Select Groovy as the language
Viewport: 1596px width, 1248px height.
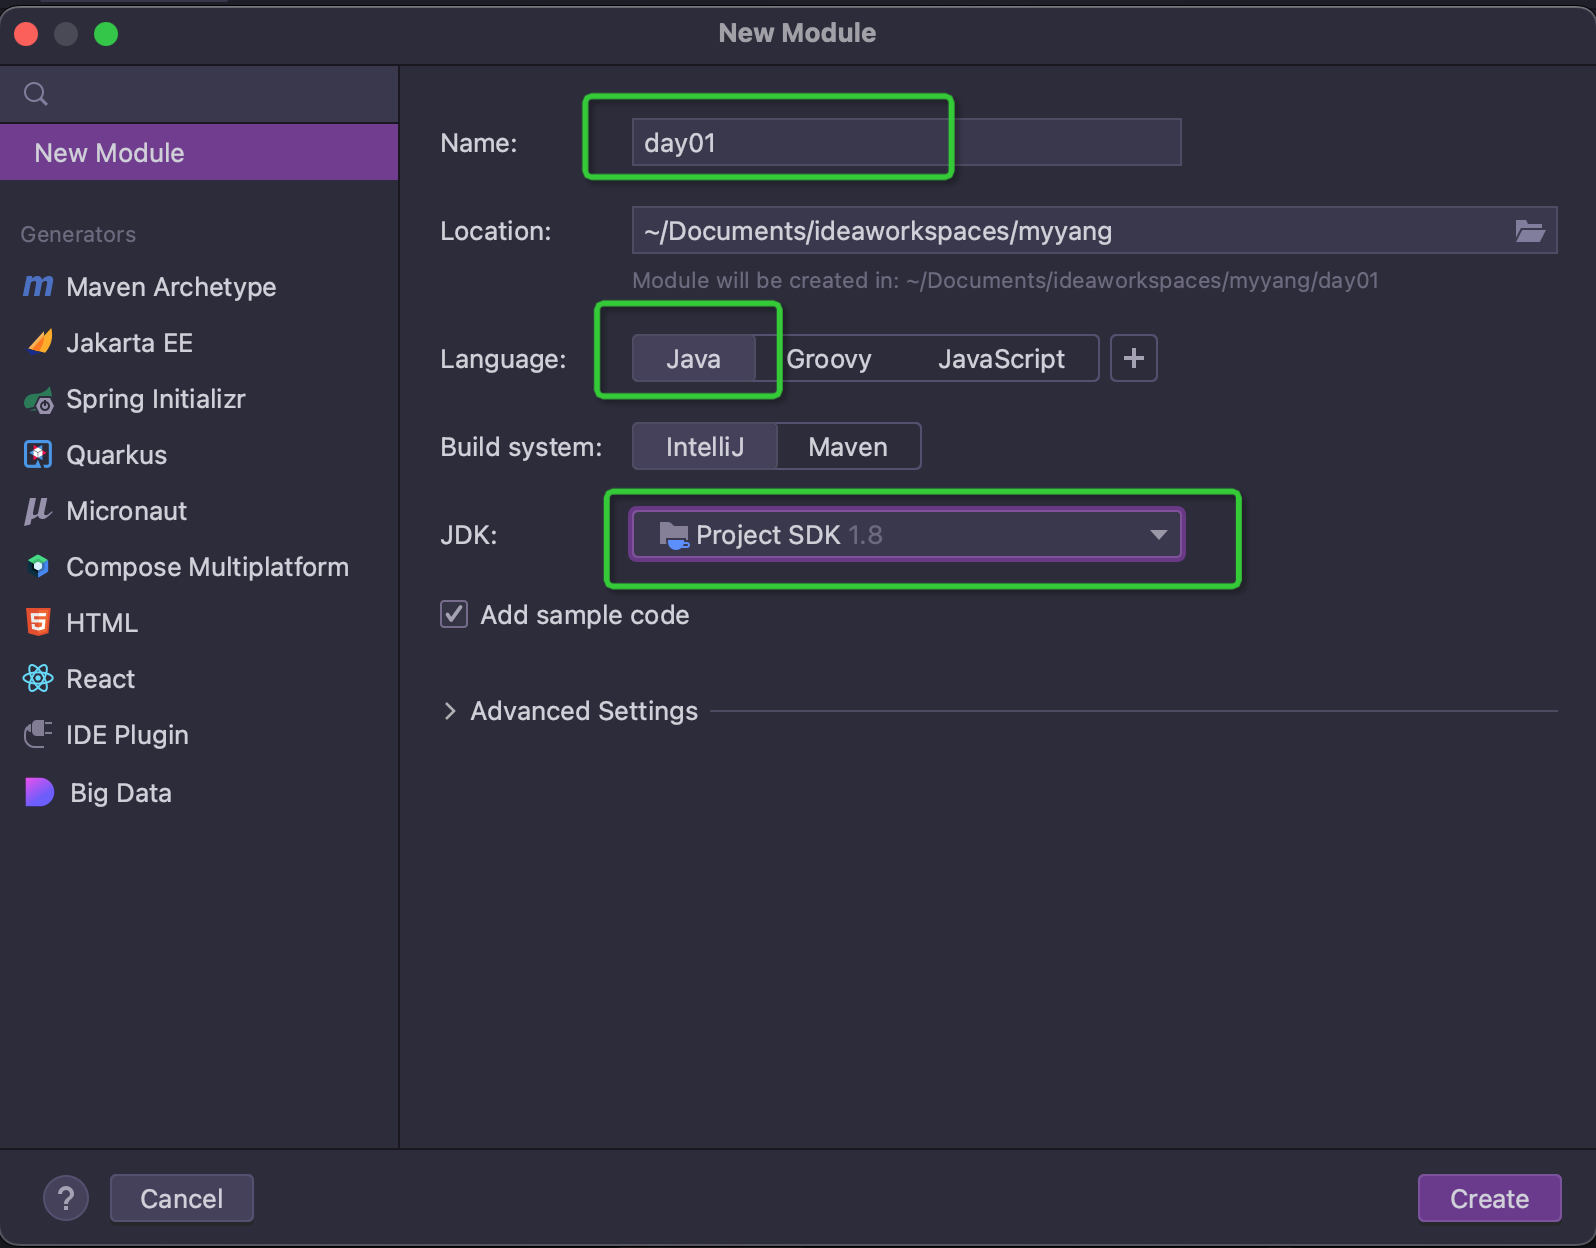(829, 359)
